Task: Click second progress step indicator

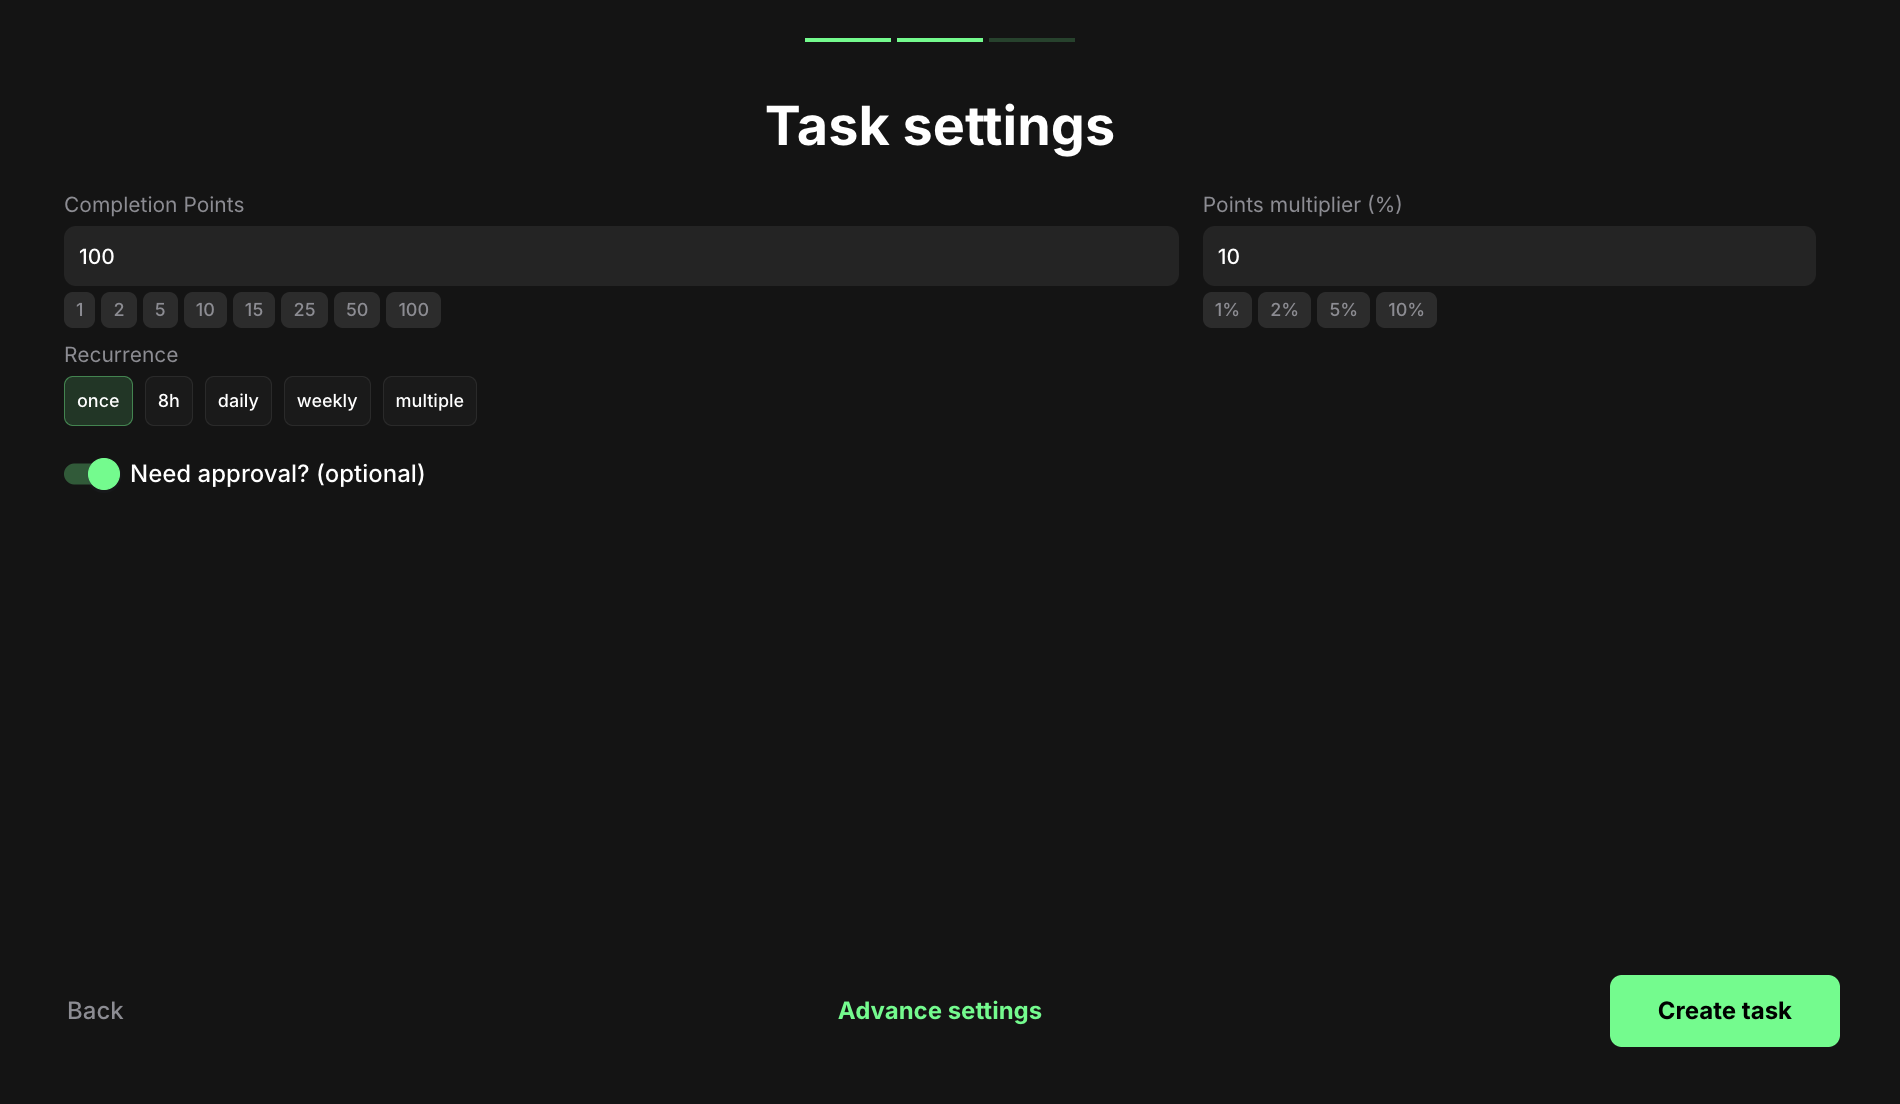Action: pos(940,40)
